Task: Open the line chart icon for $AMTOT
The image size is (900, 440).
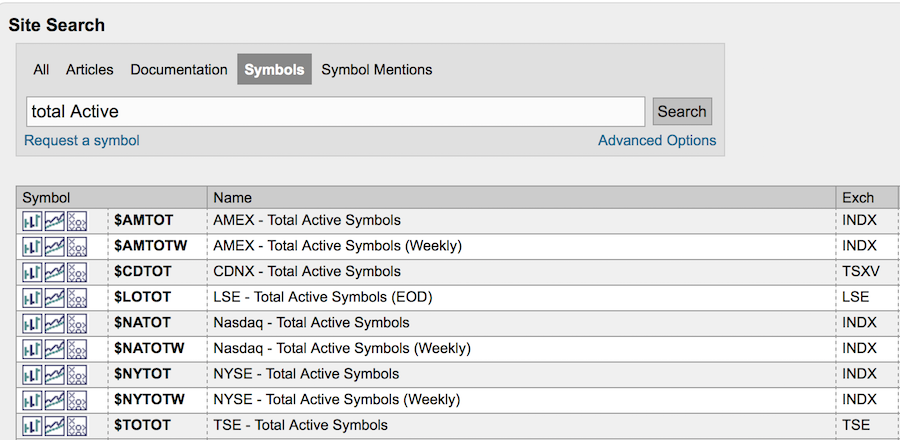Action: coord(54,220)
